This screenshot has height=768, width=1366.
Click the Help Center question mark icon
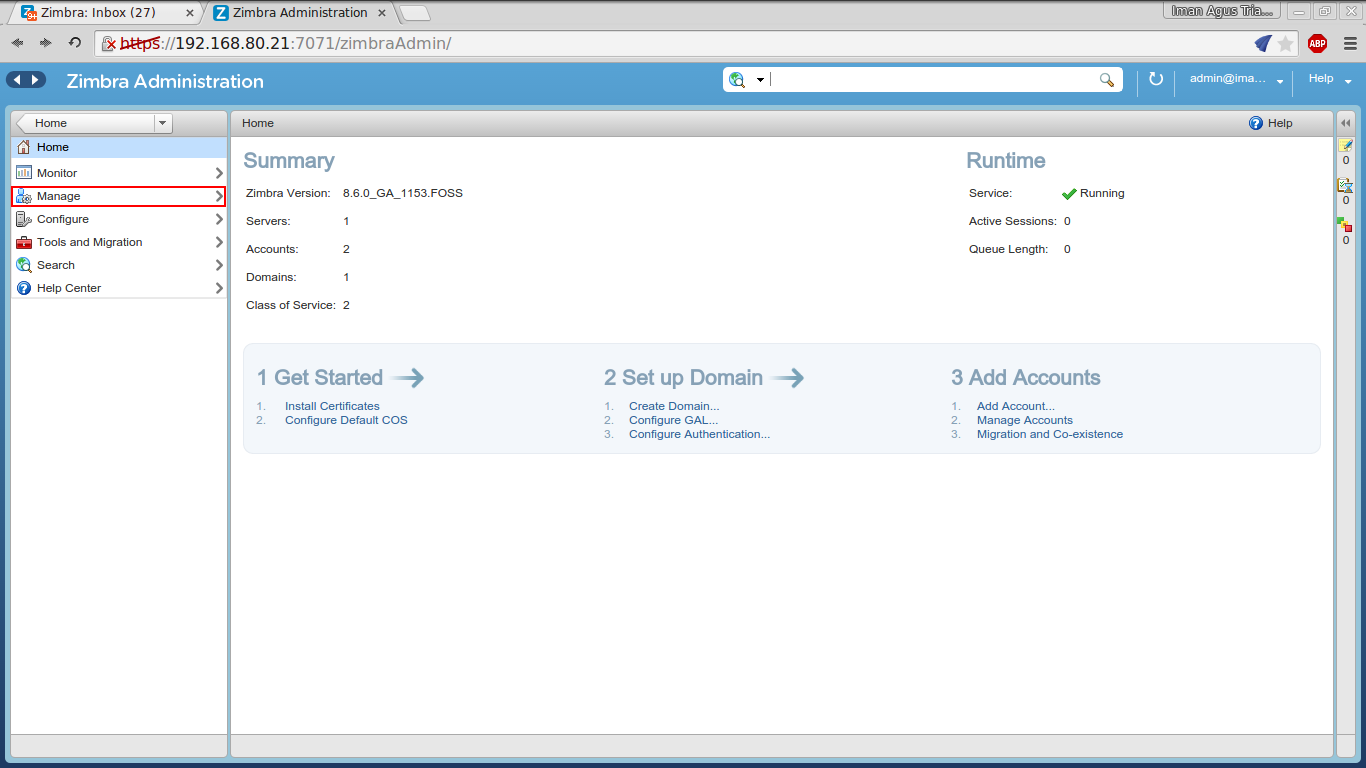(22, 287)
